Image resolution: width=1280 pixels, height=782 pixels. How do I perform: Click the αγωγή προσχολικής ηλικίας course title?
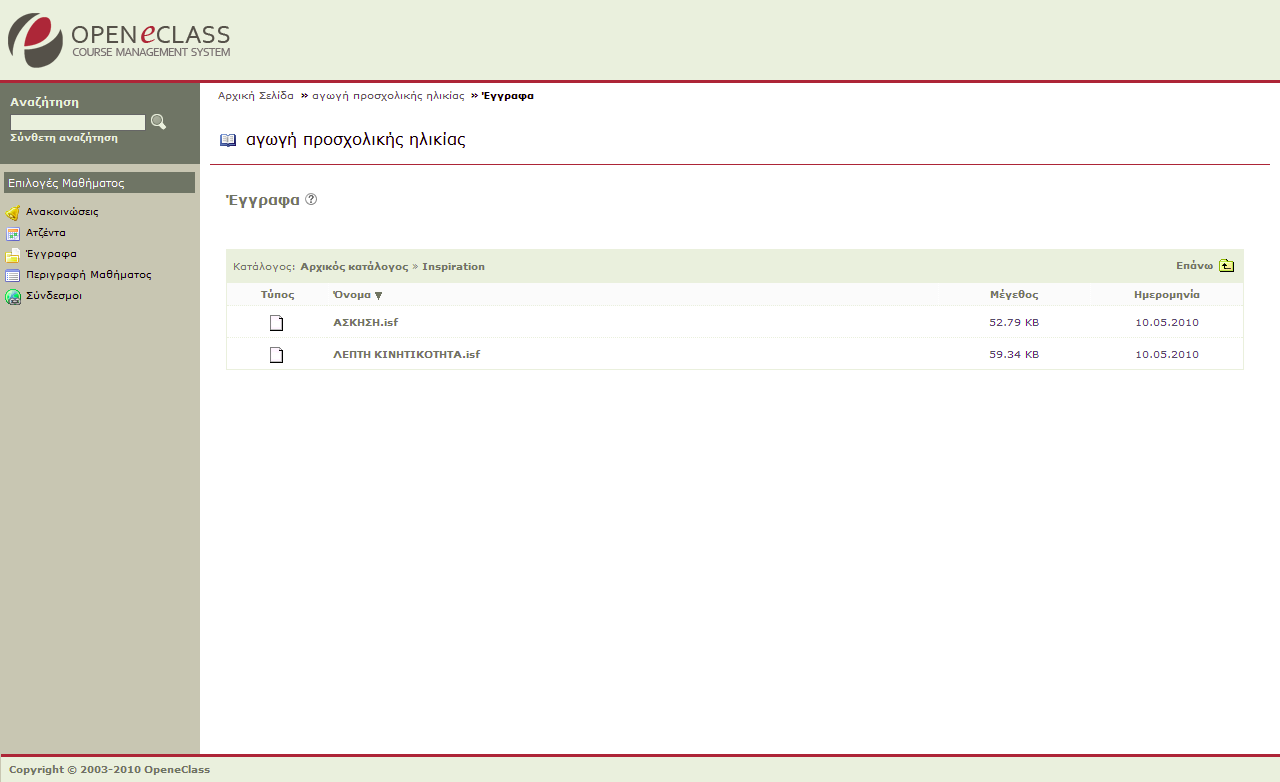[x=356, y=140]
